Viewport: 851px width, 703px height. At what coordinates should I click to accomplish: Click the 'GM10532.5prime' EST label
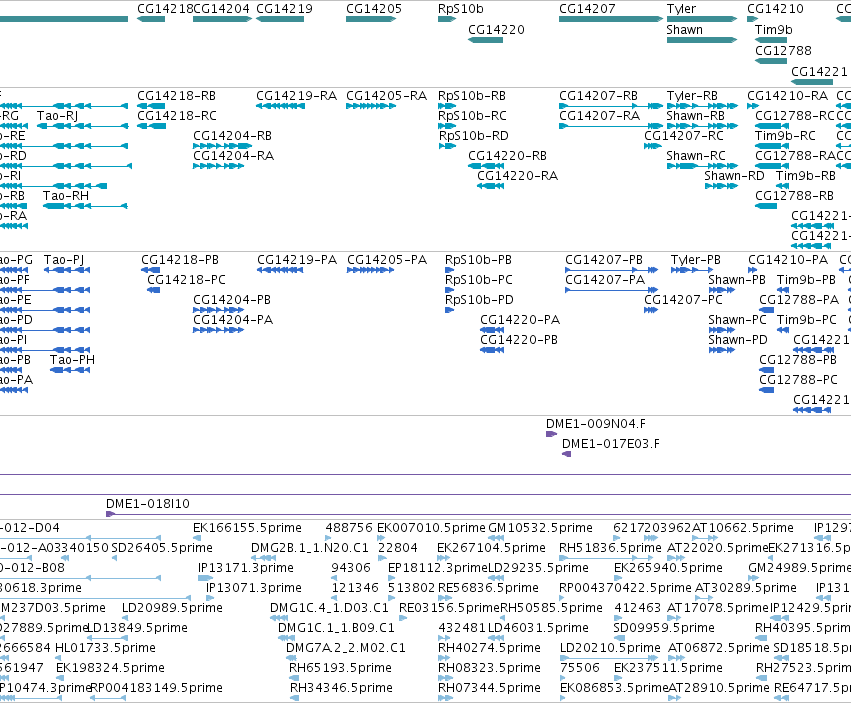541,528
